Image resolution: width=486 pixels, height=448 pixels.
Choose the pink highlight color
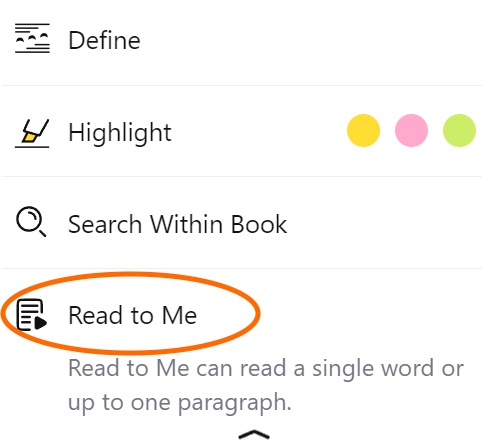(x=411, y=130)
